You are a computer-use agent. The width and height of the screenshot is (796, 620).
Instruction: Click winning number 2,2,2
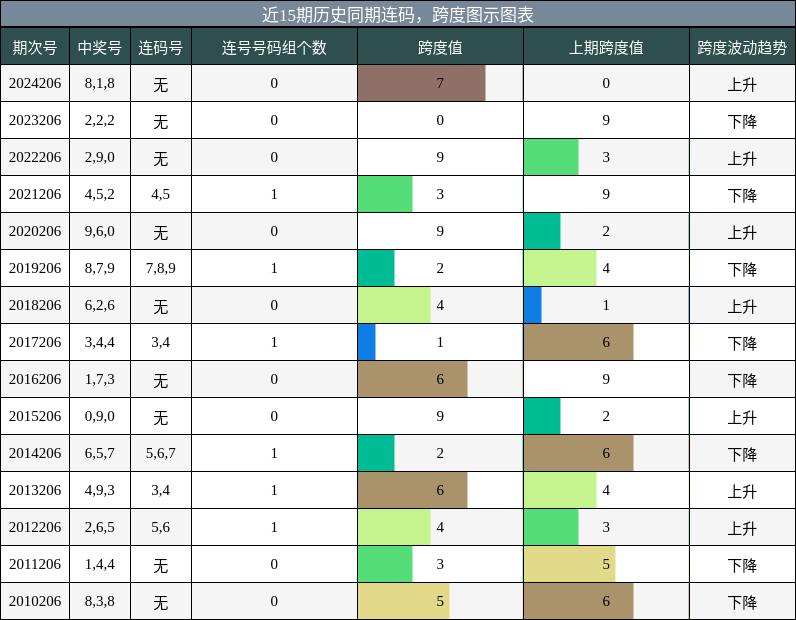(x=100, y=120)
